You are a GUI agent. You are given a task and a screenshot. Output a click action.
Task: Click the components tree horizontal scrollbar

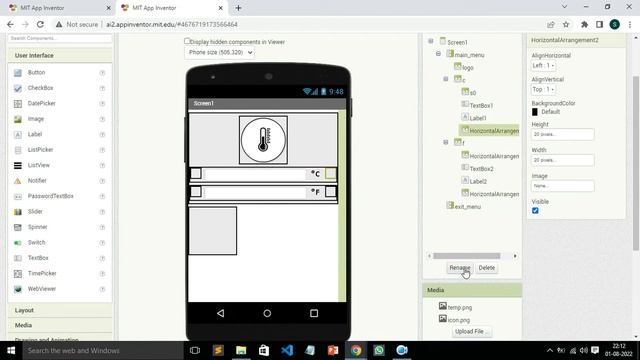[467, 256]
